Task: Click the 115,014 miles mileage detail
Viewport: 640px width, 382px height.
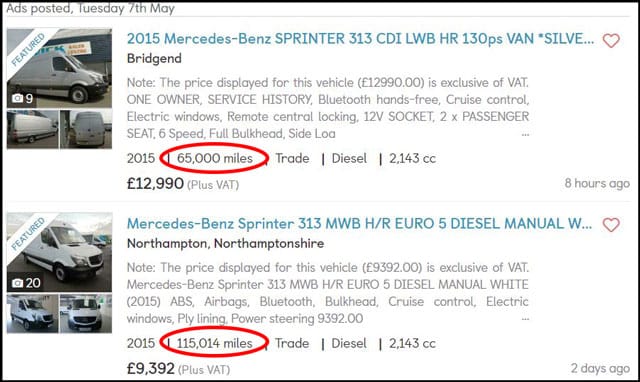Action: click(x=215, y=343)
